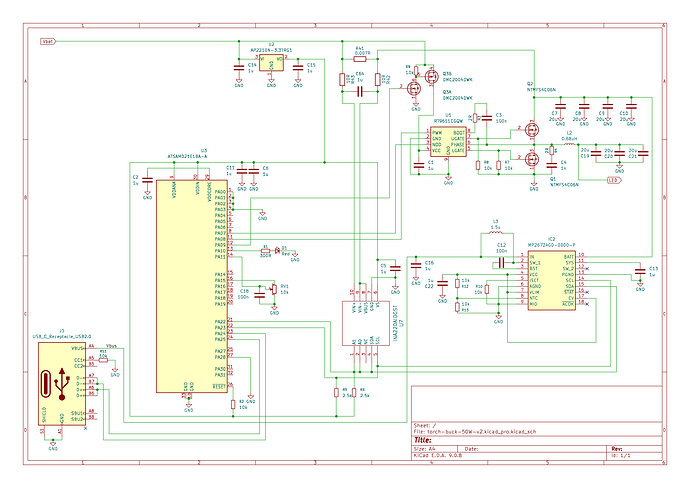Select resistor R10 10k symbol
Image resolution: width=690 pixels, height=487 pixels.
(487, 289)
